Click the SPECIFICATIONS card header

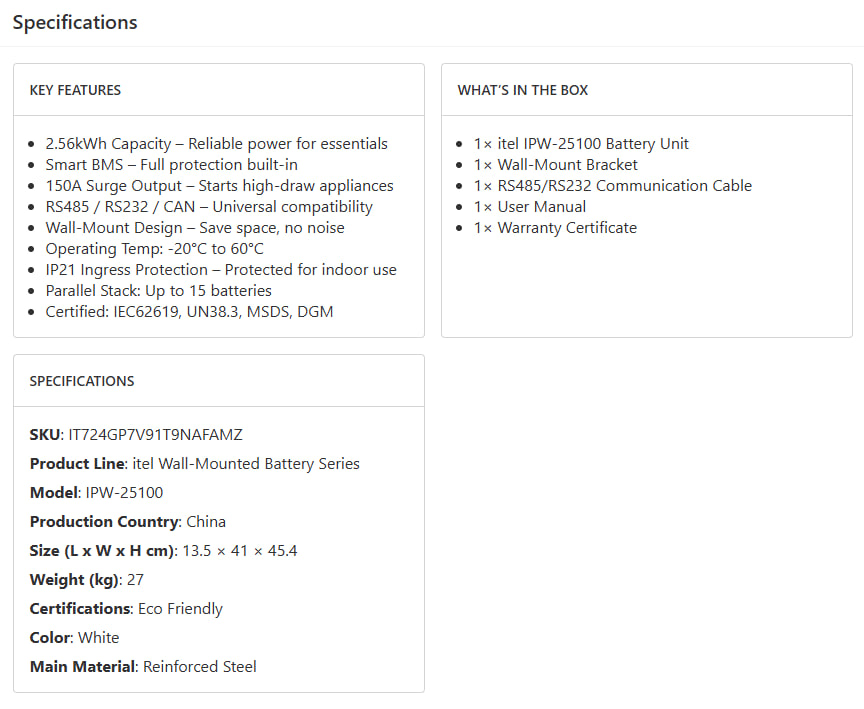(x=82, y=381)
